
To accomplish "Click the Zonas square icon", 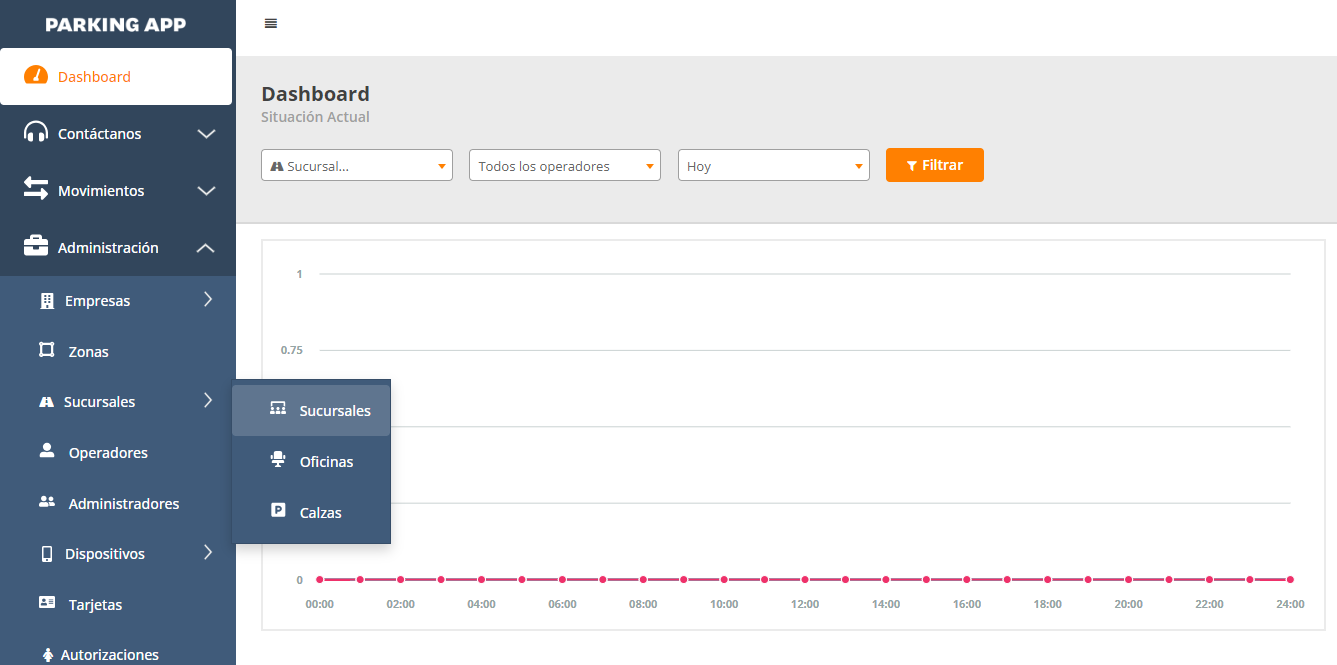I will pyautogui.click(x=46, y=350).
